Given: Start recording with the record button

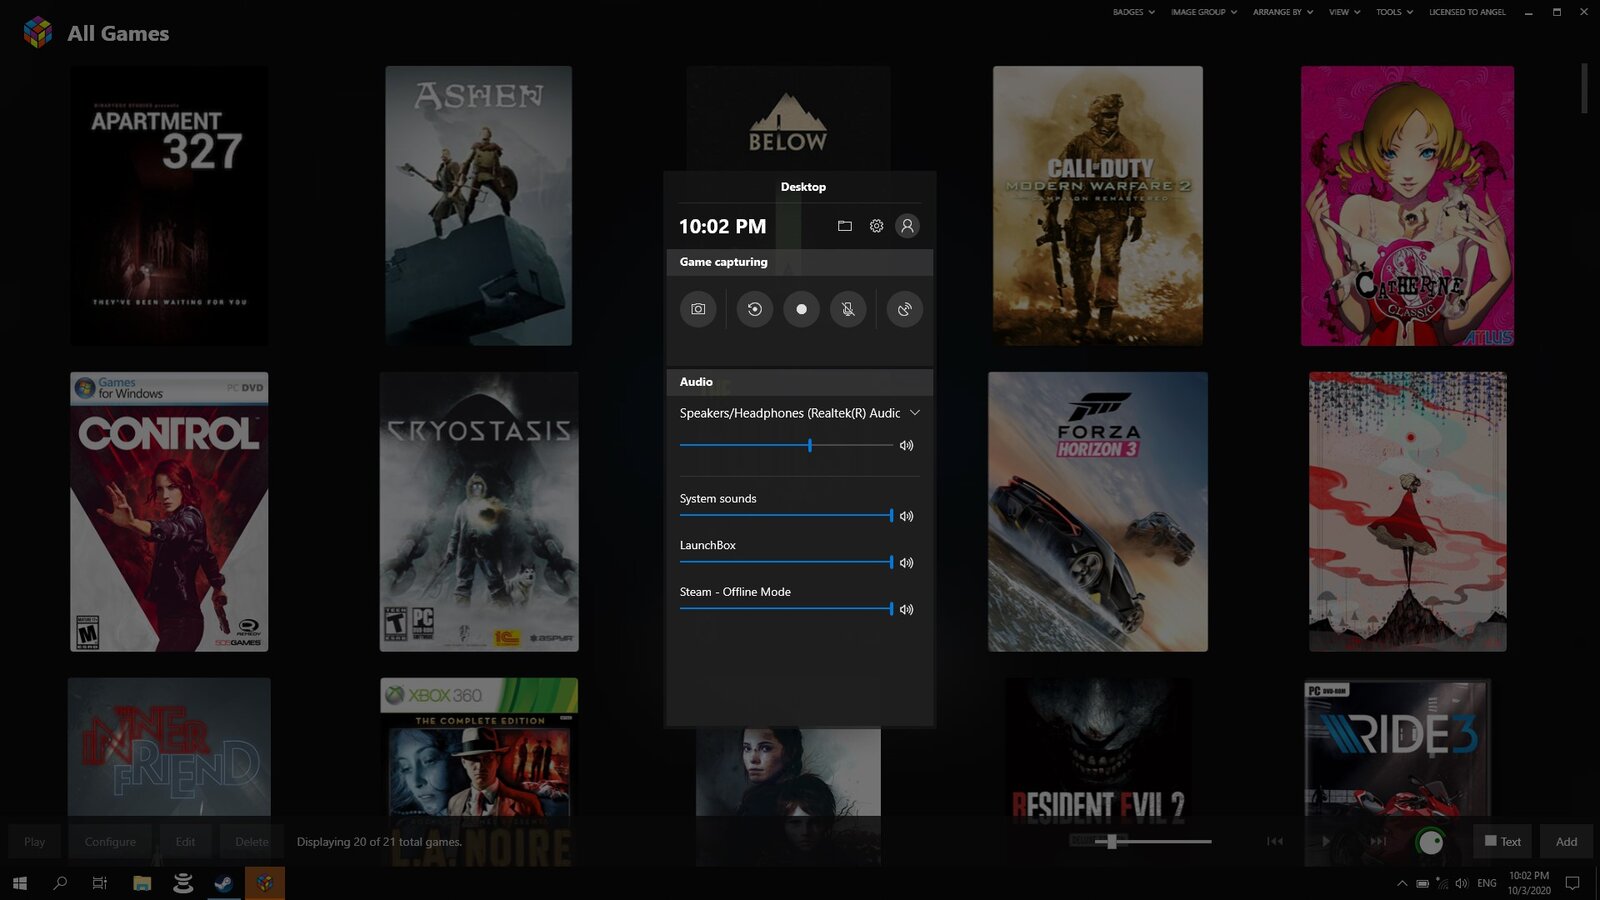Looking at the screenshot, I should click(x=801, y=309).
